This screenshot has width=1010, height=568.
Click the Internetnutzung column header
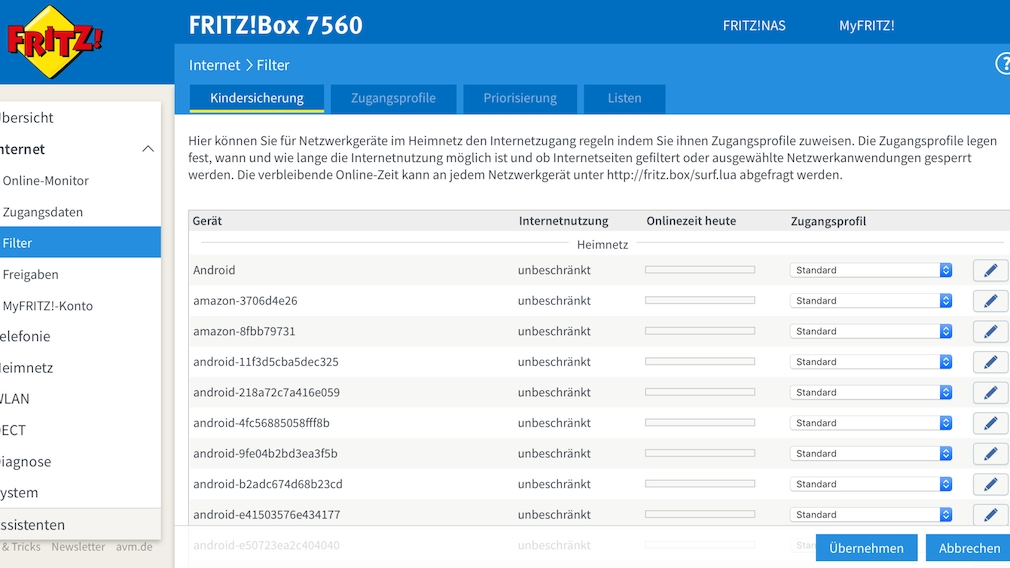pyautogui.click(x=564, y=221)
